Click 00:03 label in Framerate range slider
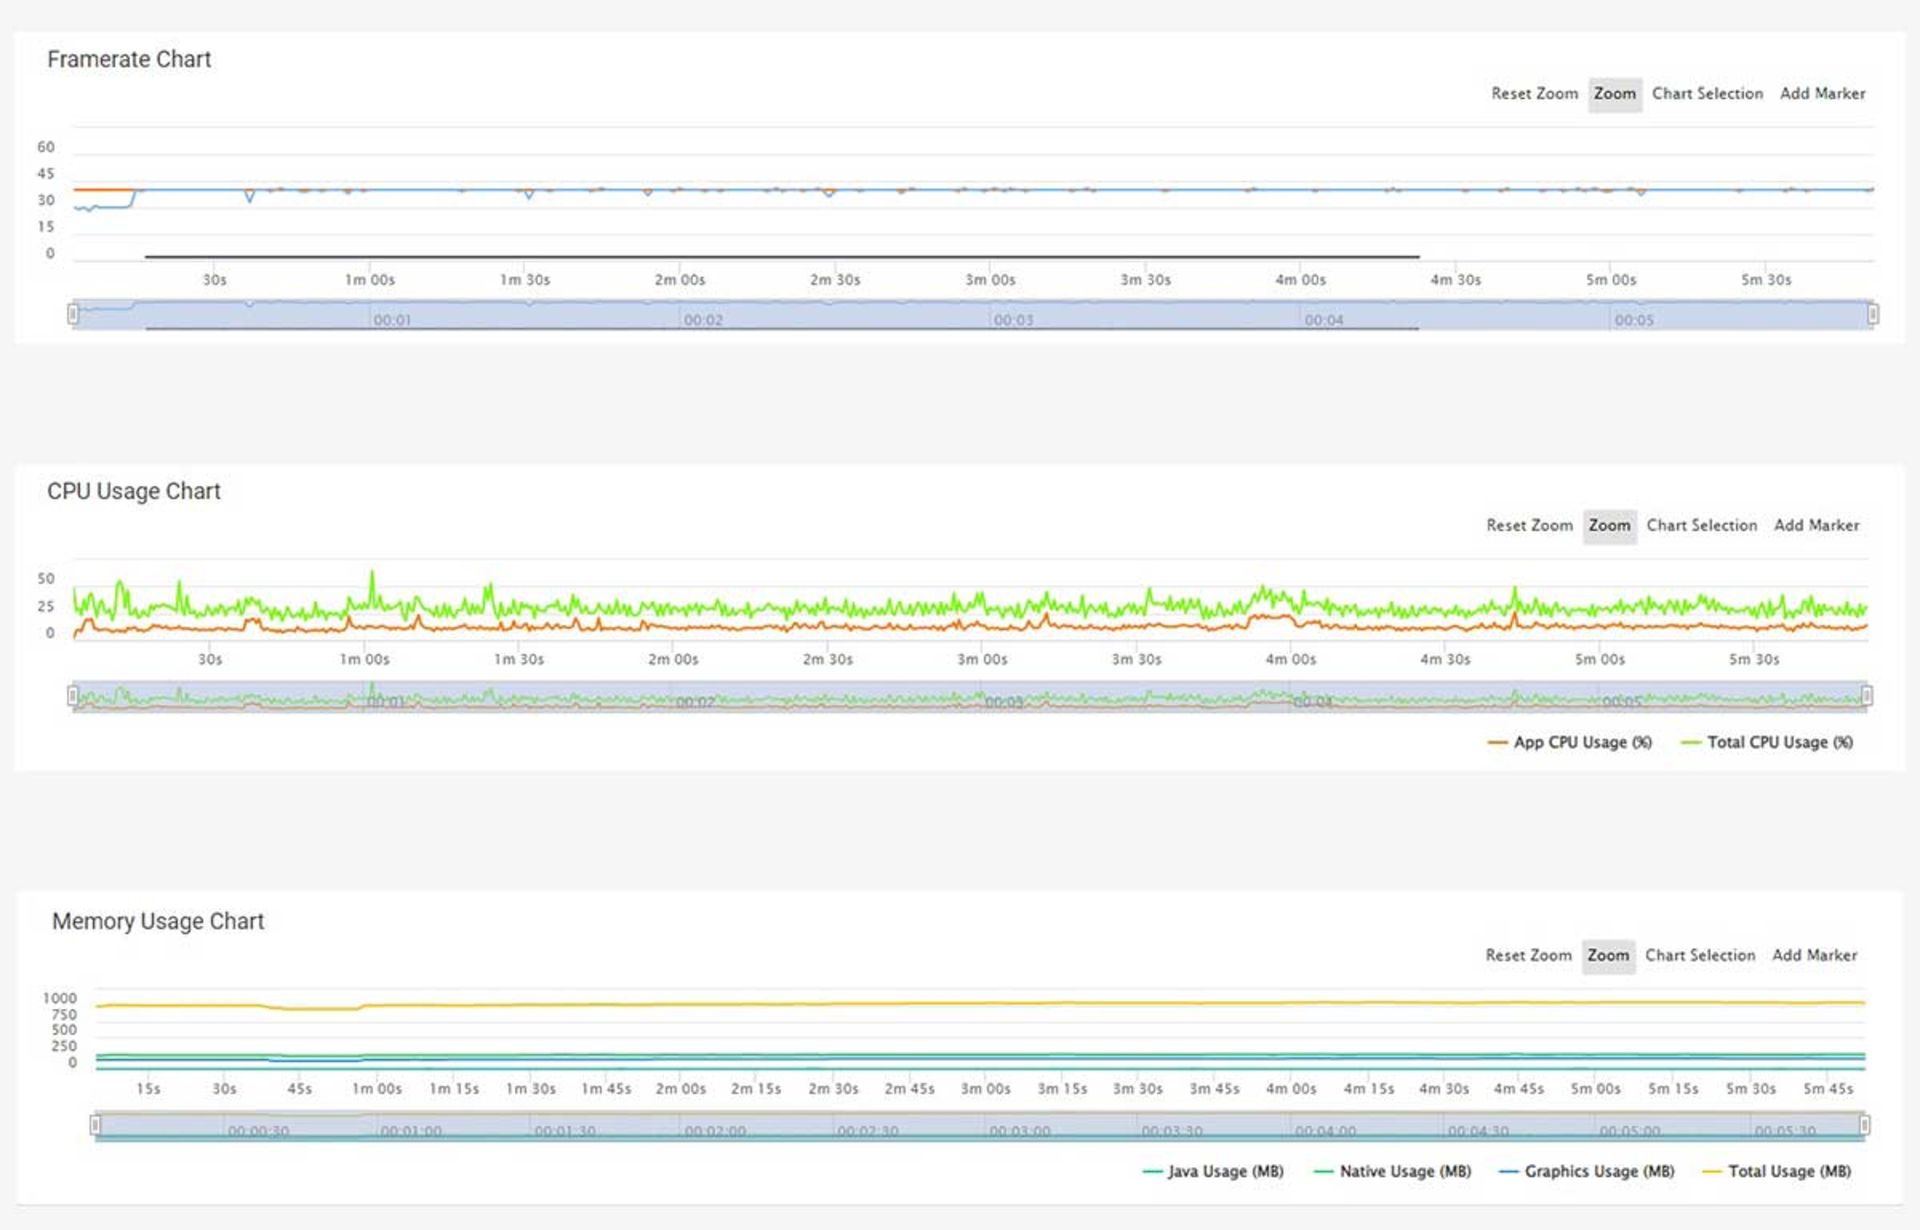The image size is (1920, 1230). tap(1013, 320)
